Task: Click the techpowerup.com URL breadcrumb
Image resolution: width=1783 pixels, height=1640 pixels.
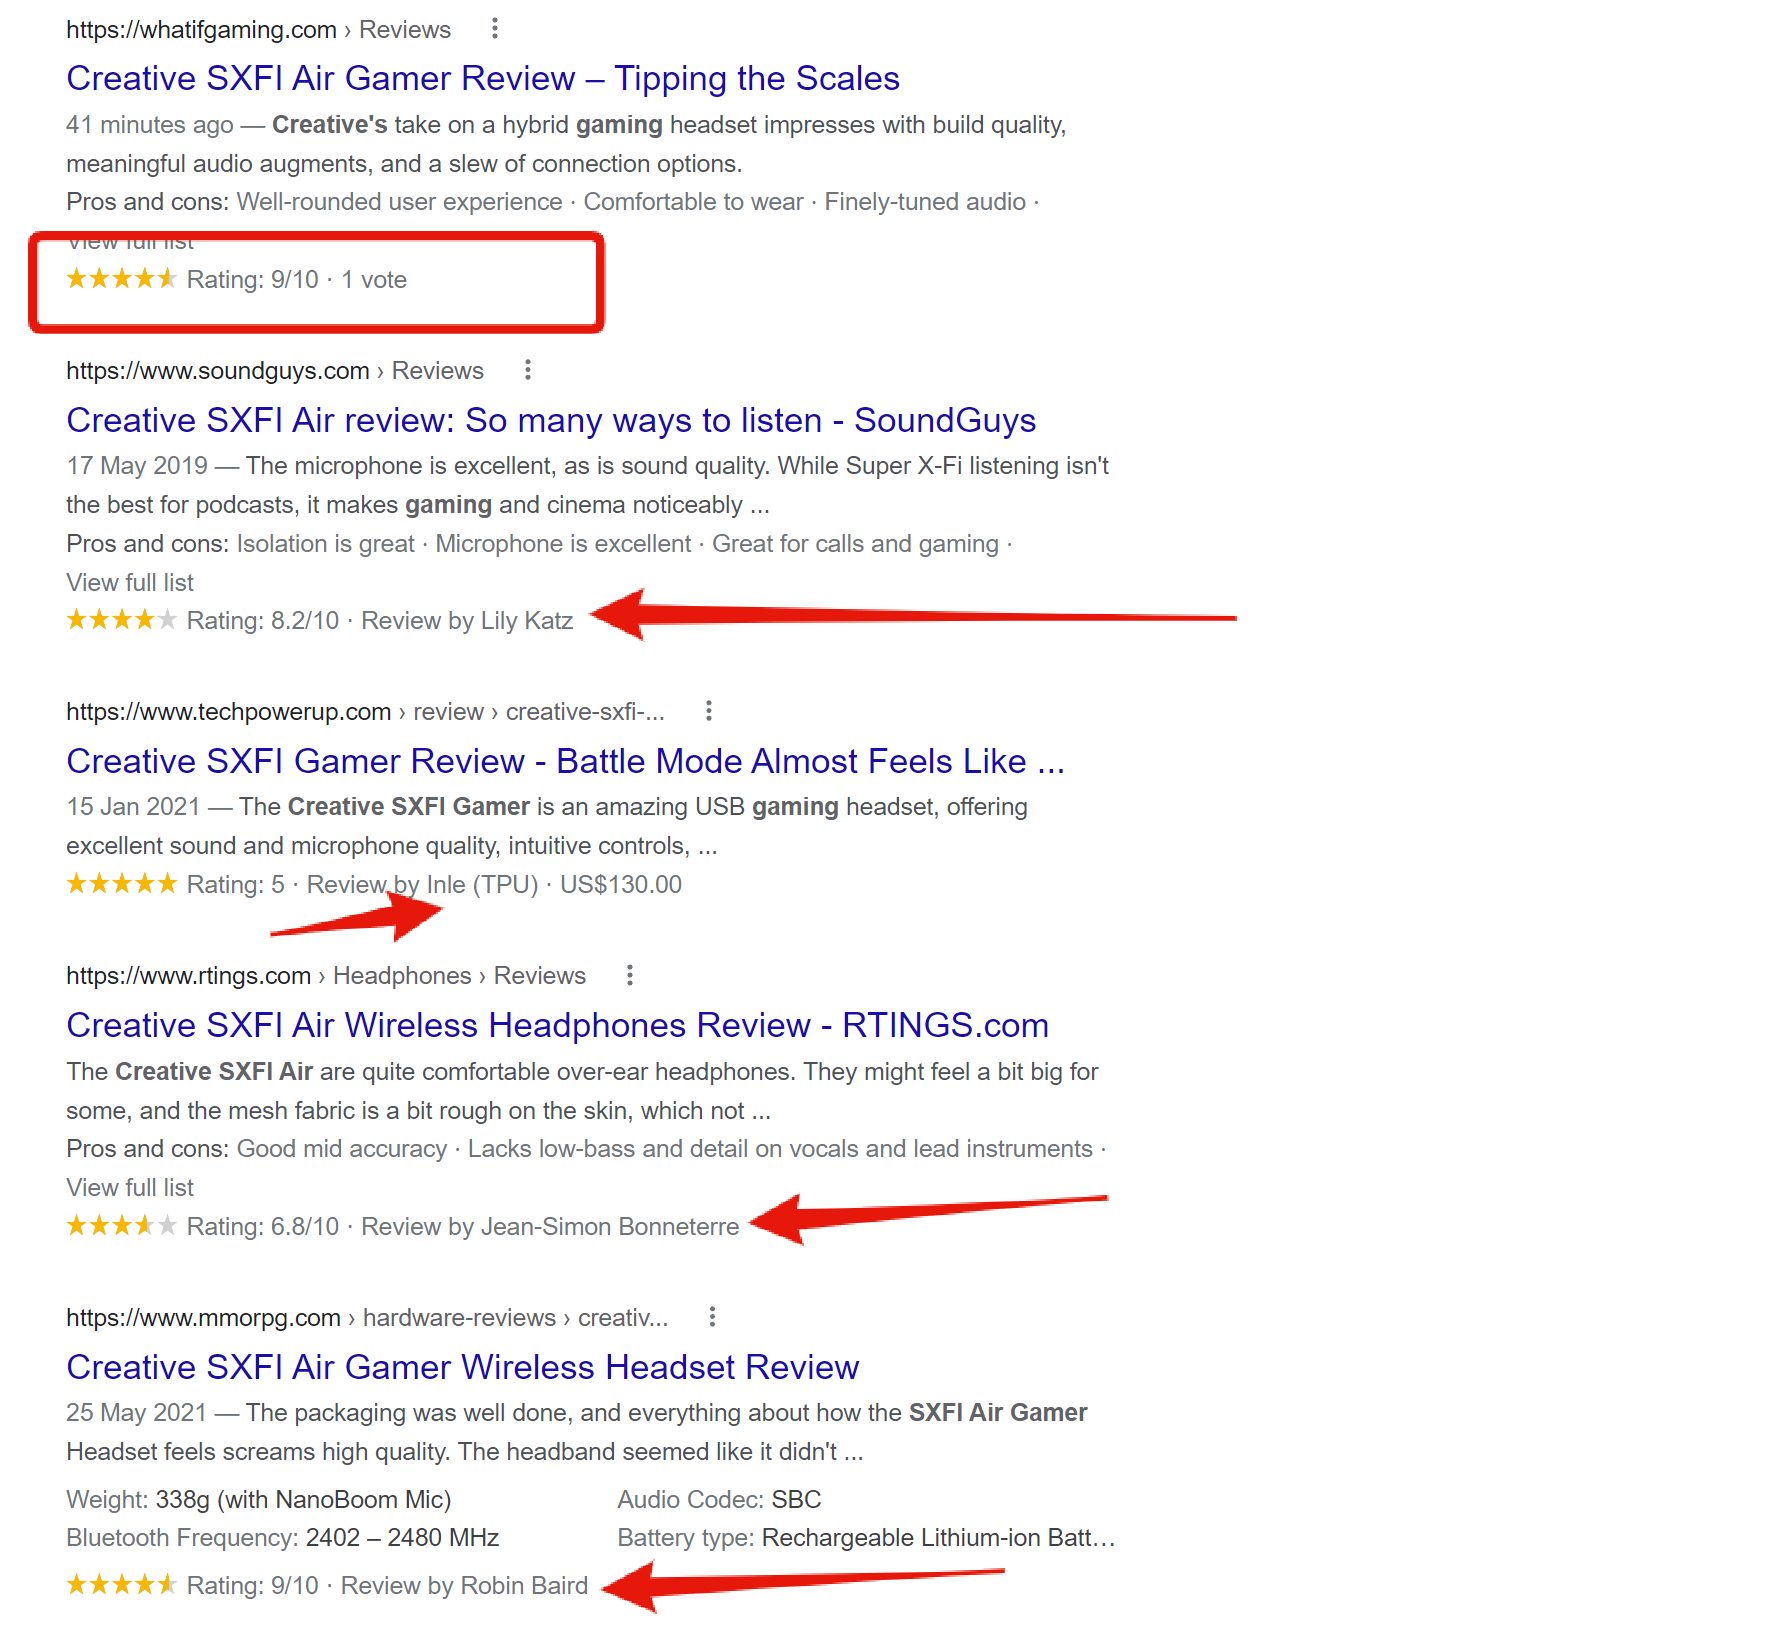Action: [x=365, y=712]
